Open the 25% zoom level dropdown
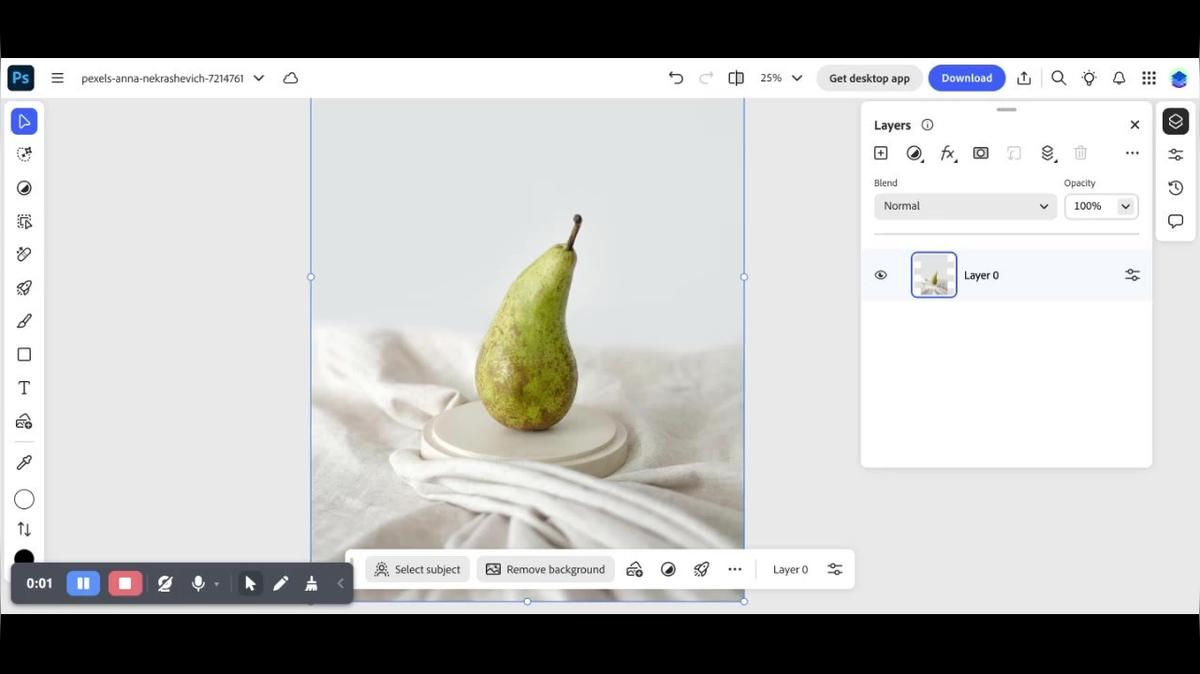Viewport: 1200px width, 674px height. click(781, 78)
